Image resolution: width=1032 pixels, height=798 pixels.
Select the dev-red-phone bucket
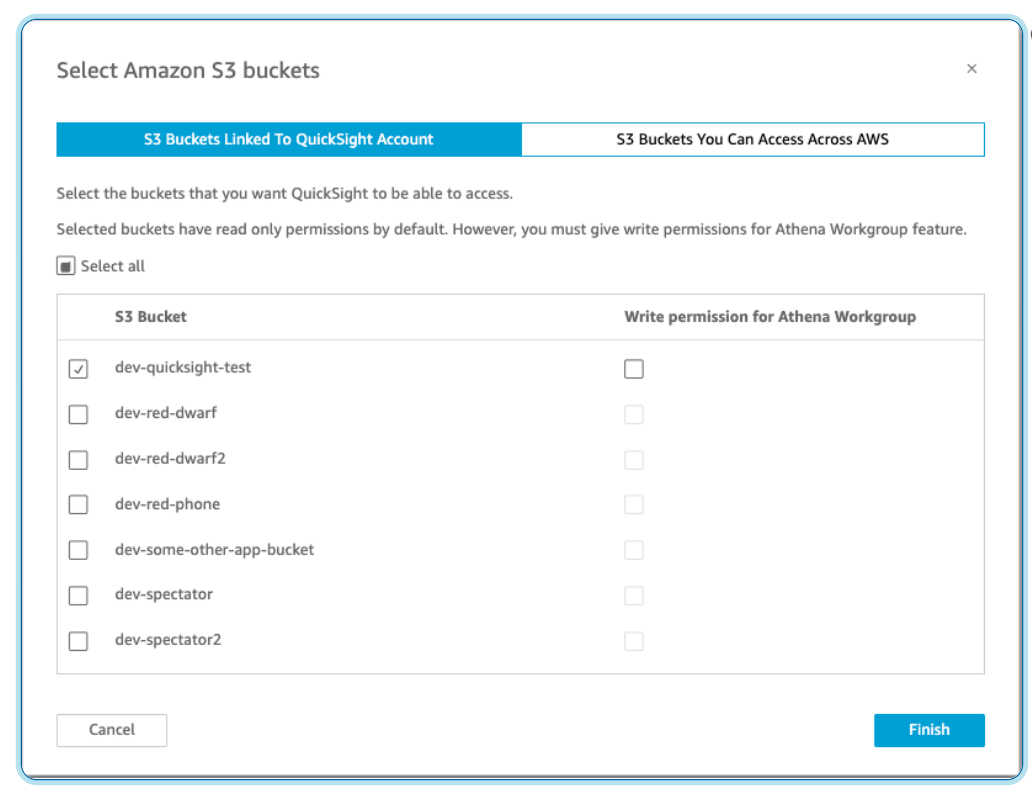(78, 504)
